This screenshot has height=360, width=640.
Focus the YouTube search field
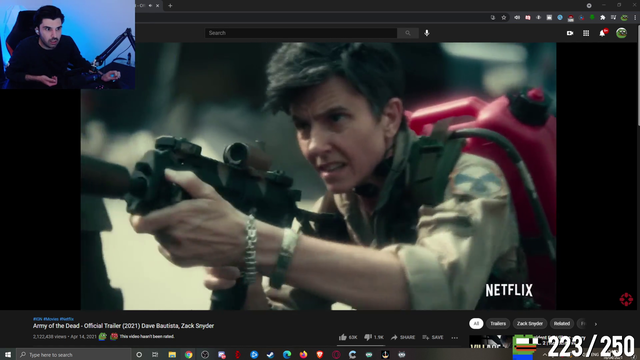click(301, 33)
